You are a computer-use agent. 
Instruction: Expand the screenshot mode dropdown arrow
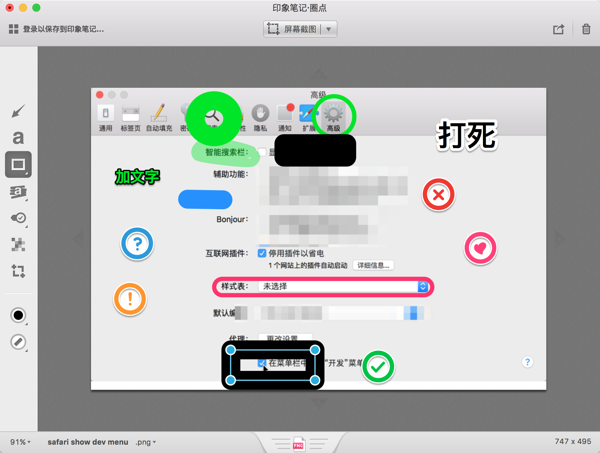(329, 29)
